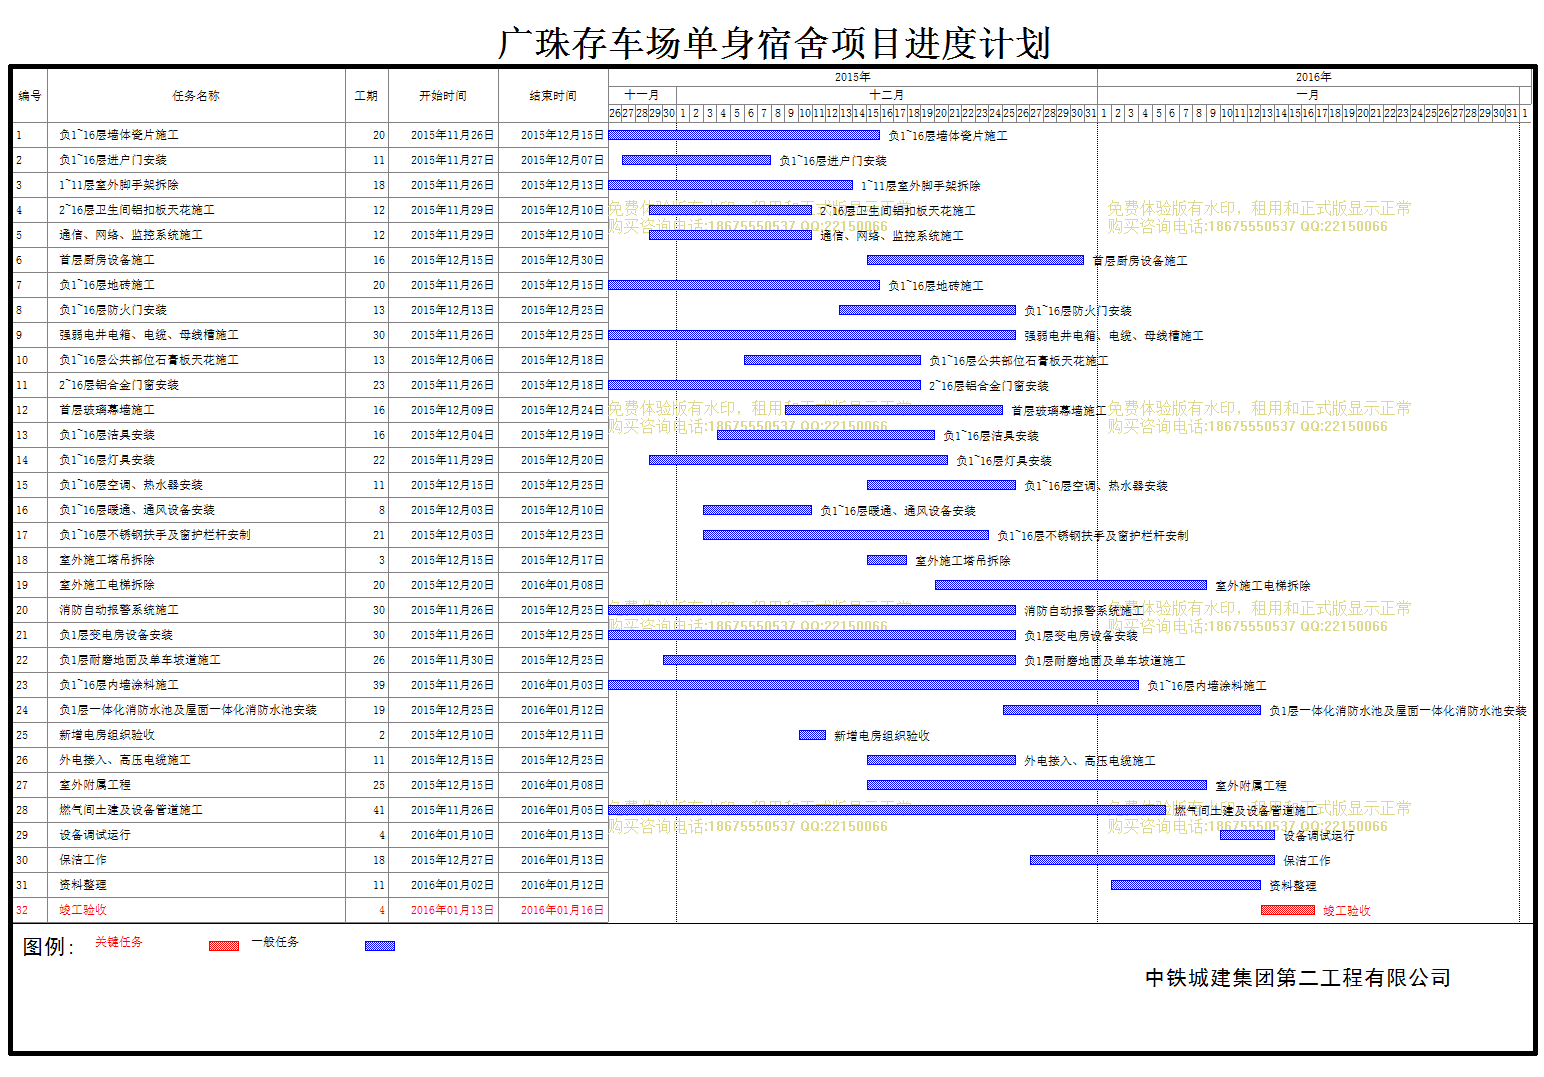This screenshot has width=1544, height=1077.
Task: Click the blue bar for 负1~16层公共部位石膏板天花施工
Action: (x=832, y=360)
